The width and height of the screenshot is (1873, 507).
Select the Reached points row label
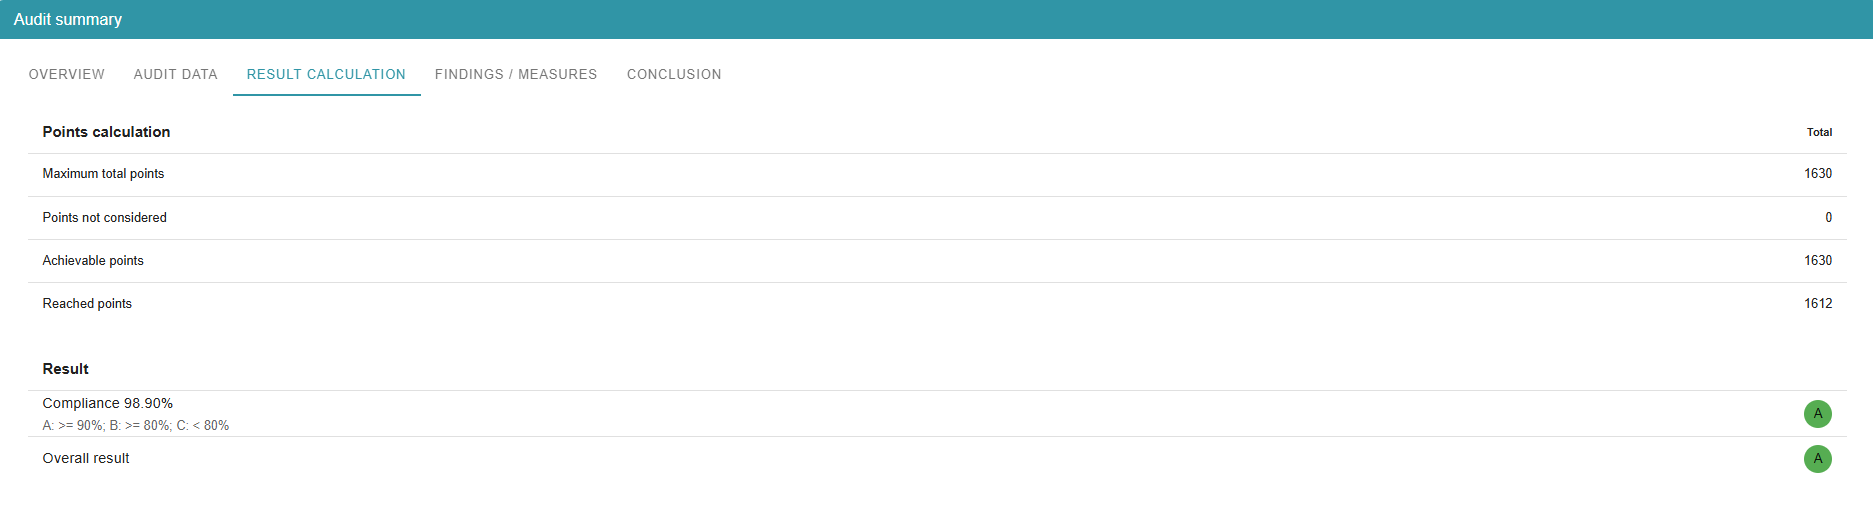point(87,304)
